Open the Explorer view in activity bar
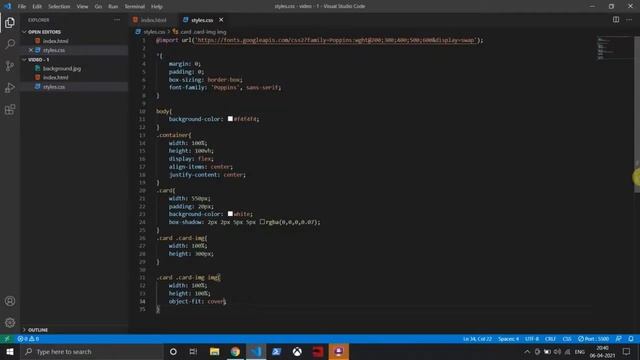 (x=10, y=23)
